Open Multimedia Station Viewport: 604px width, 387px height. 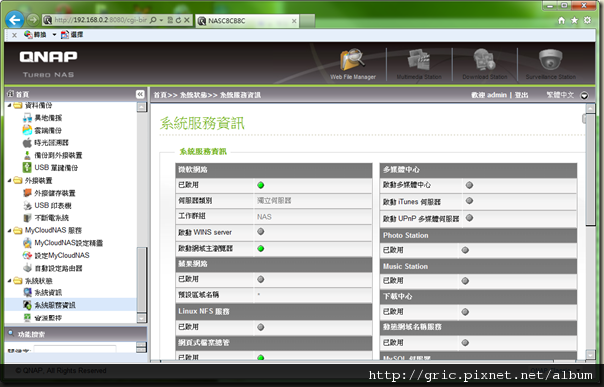(x=419, y=64)
